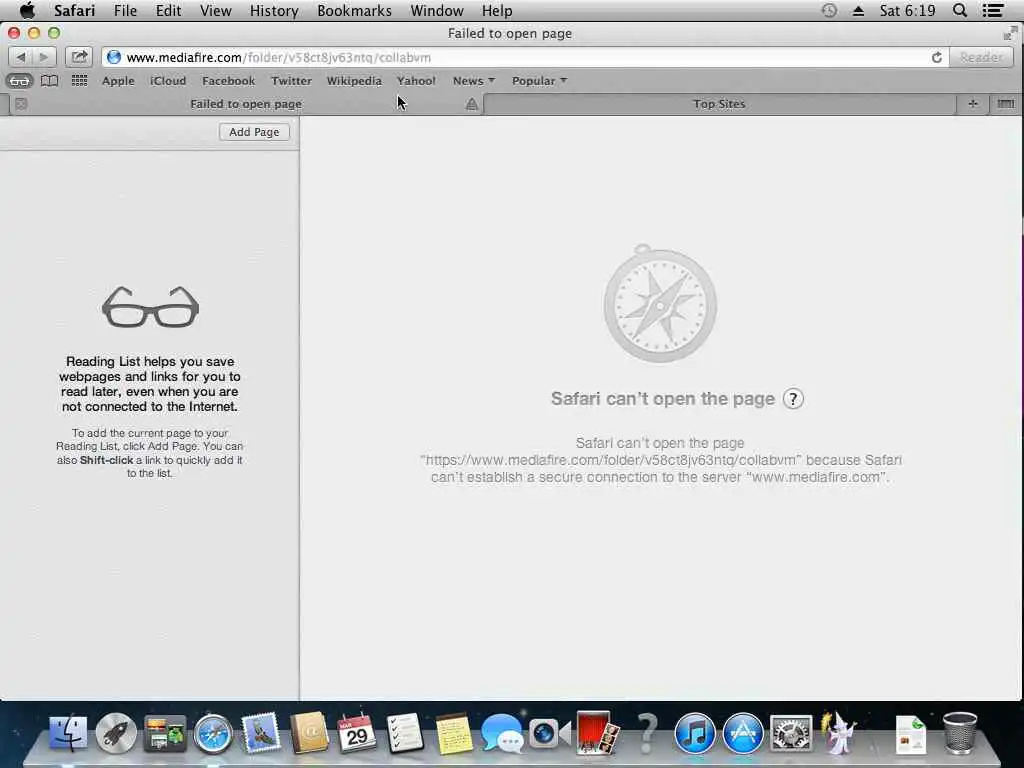Open the Edit menu

click(168, 10)
